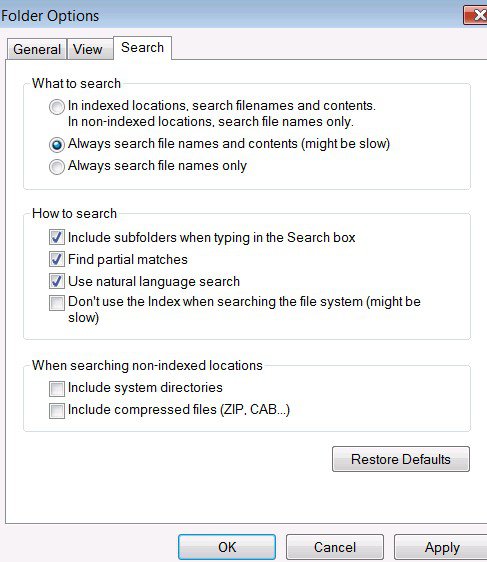Select indexed locations filenames and contents option
The image size is (487, 562).
pos(57,107)
